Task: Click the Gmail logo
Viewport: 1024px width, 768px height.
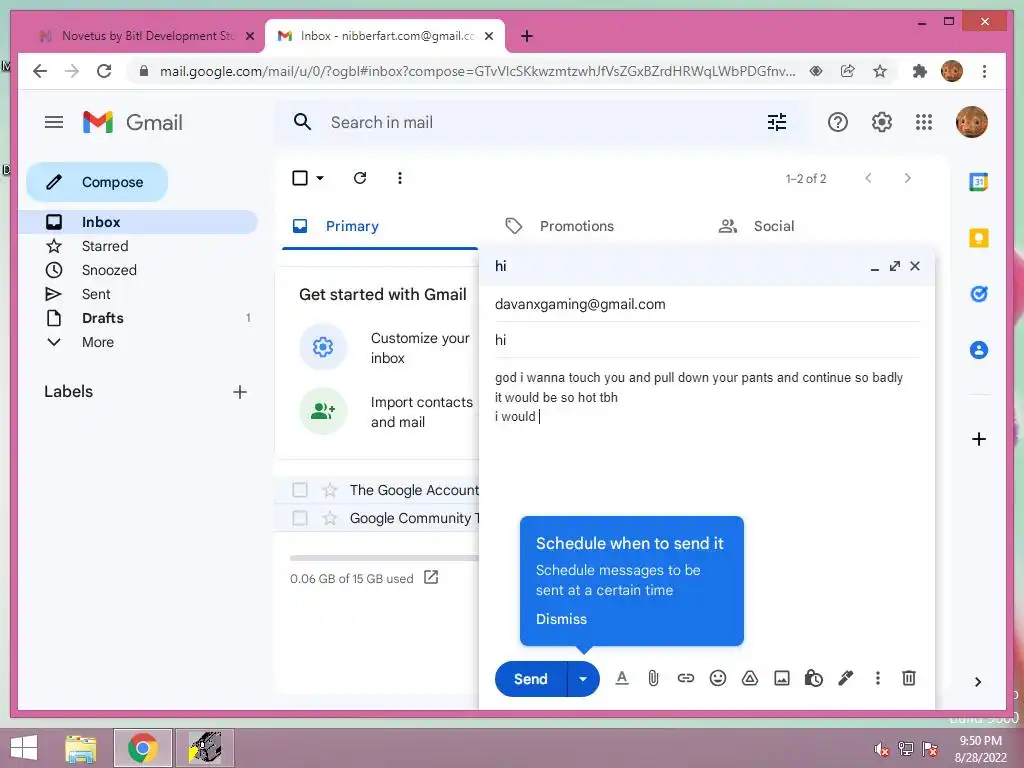Action: click(x=133, y=122)
